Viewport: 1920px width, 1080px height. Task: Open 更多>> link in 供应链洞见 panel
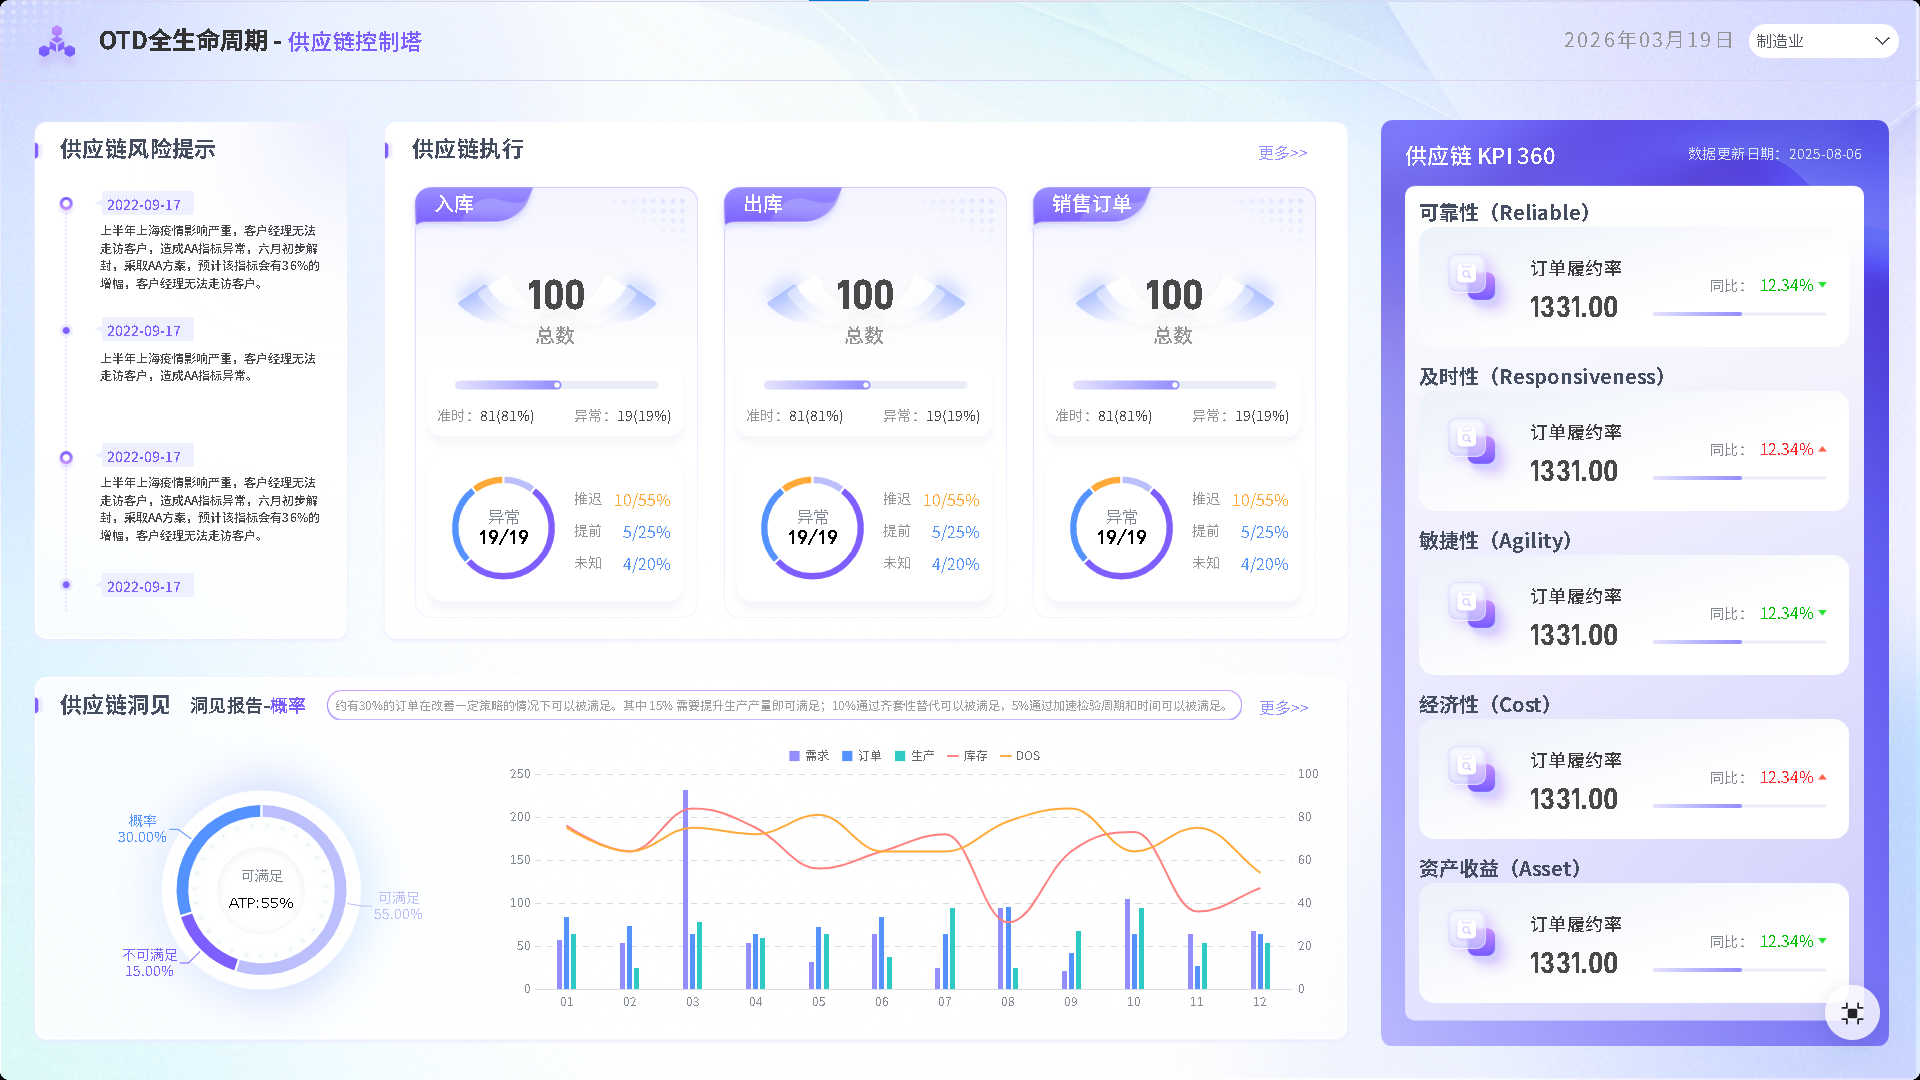coord(1283,708)
